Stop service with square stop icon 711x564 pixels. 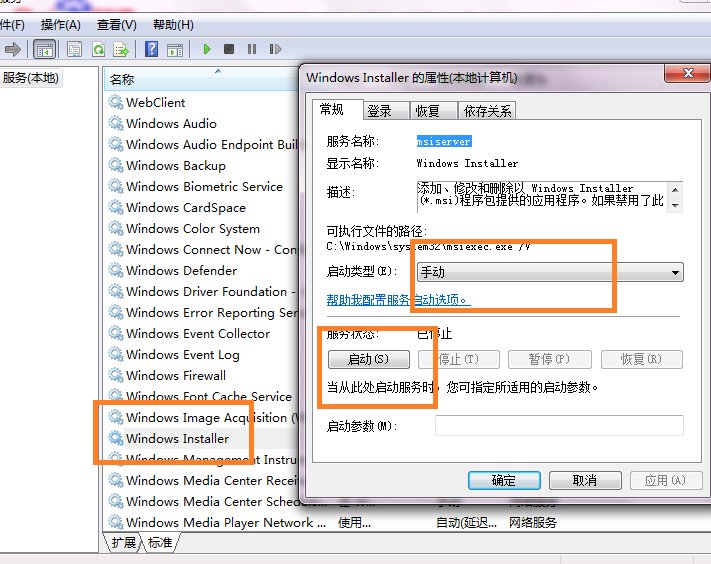point(229,49)
